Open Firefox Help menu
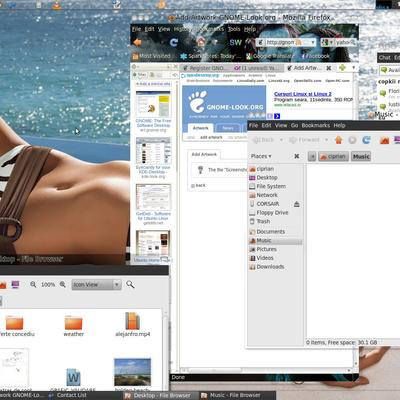This screenshot has width=400, height=400. [x=250, y=29]
